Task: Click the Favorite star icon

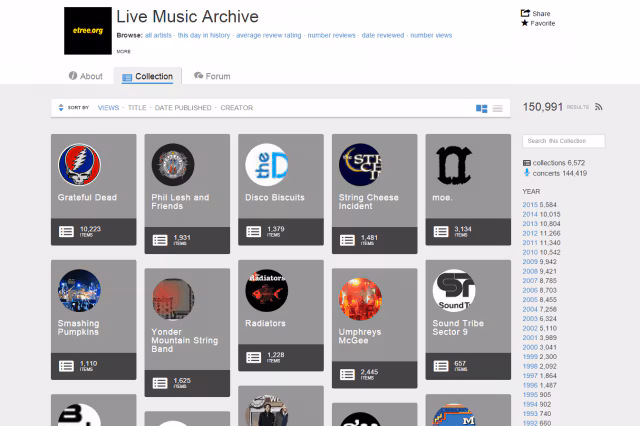Action: pos(524,23)
